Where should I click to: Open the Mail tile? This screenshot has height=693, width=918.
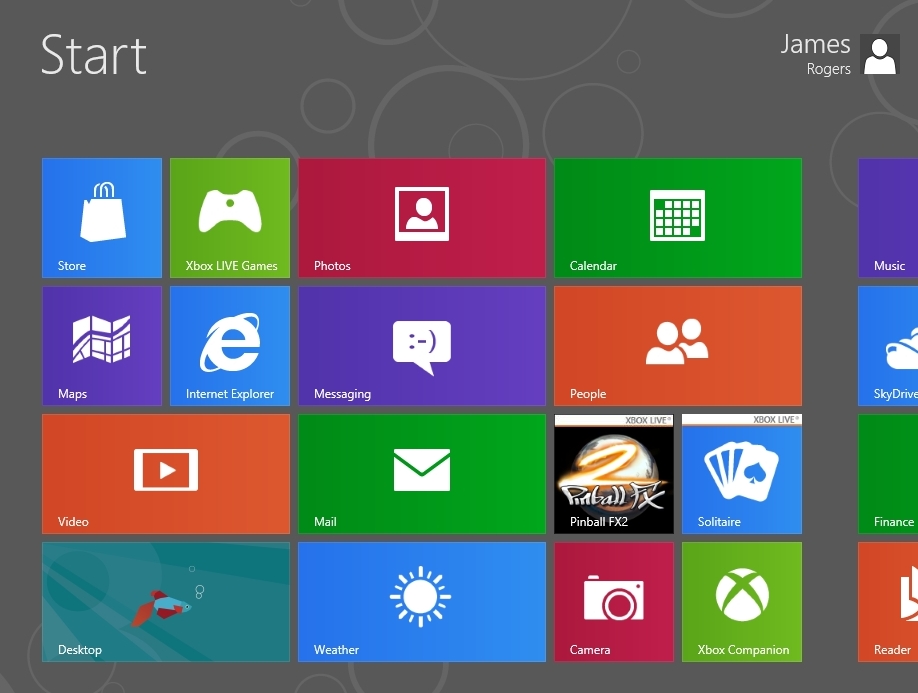[x=422, y=474]
